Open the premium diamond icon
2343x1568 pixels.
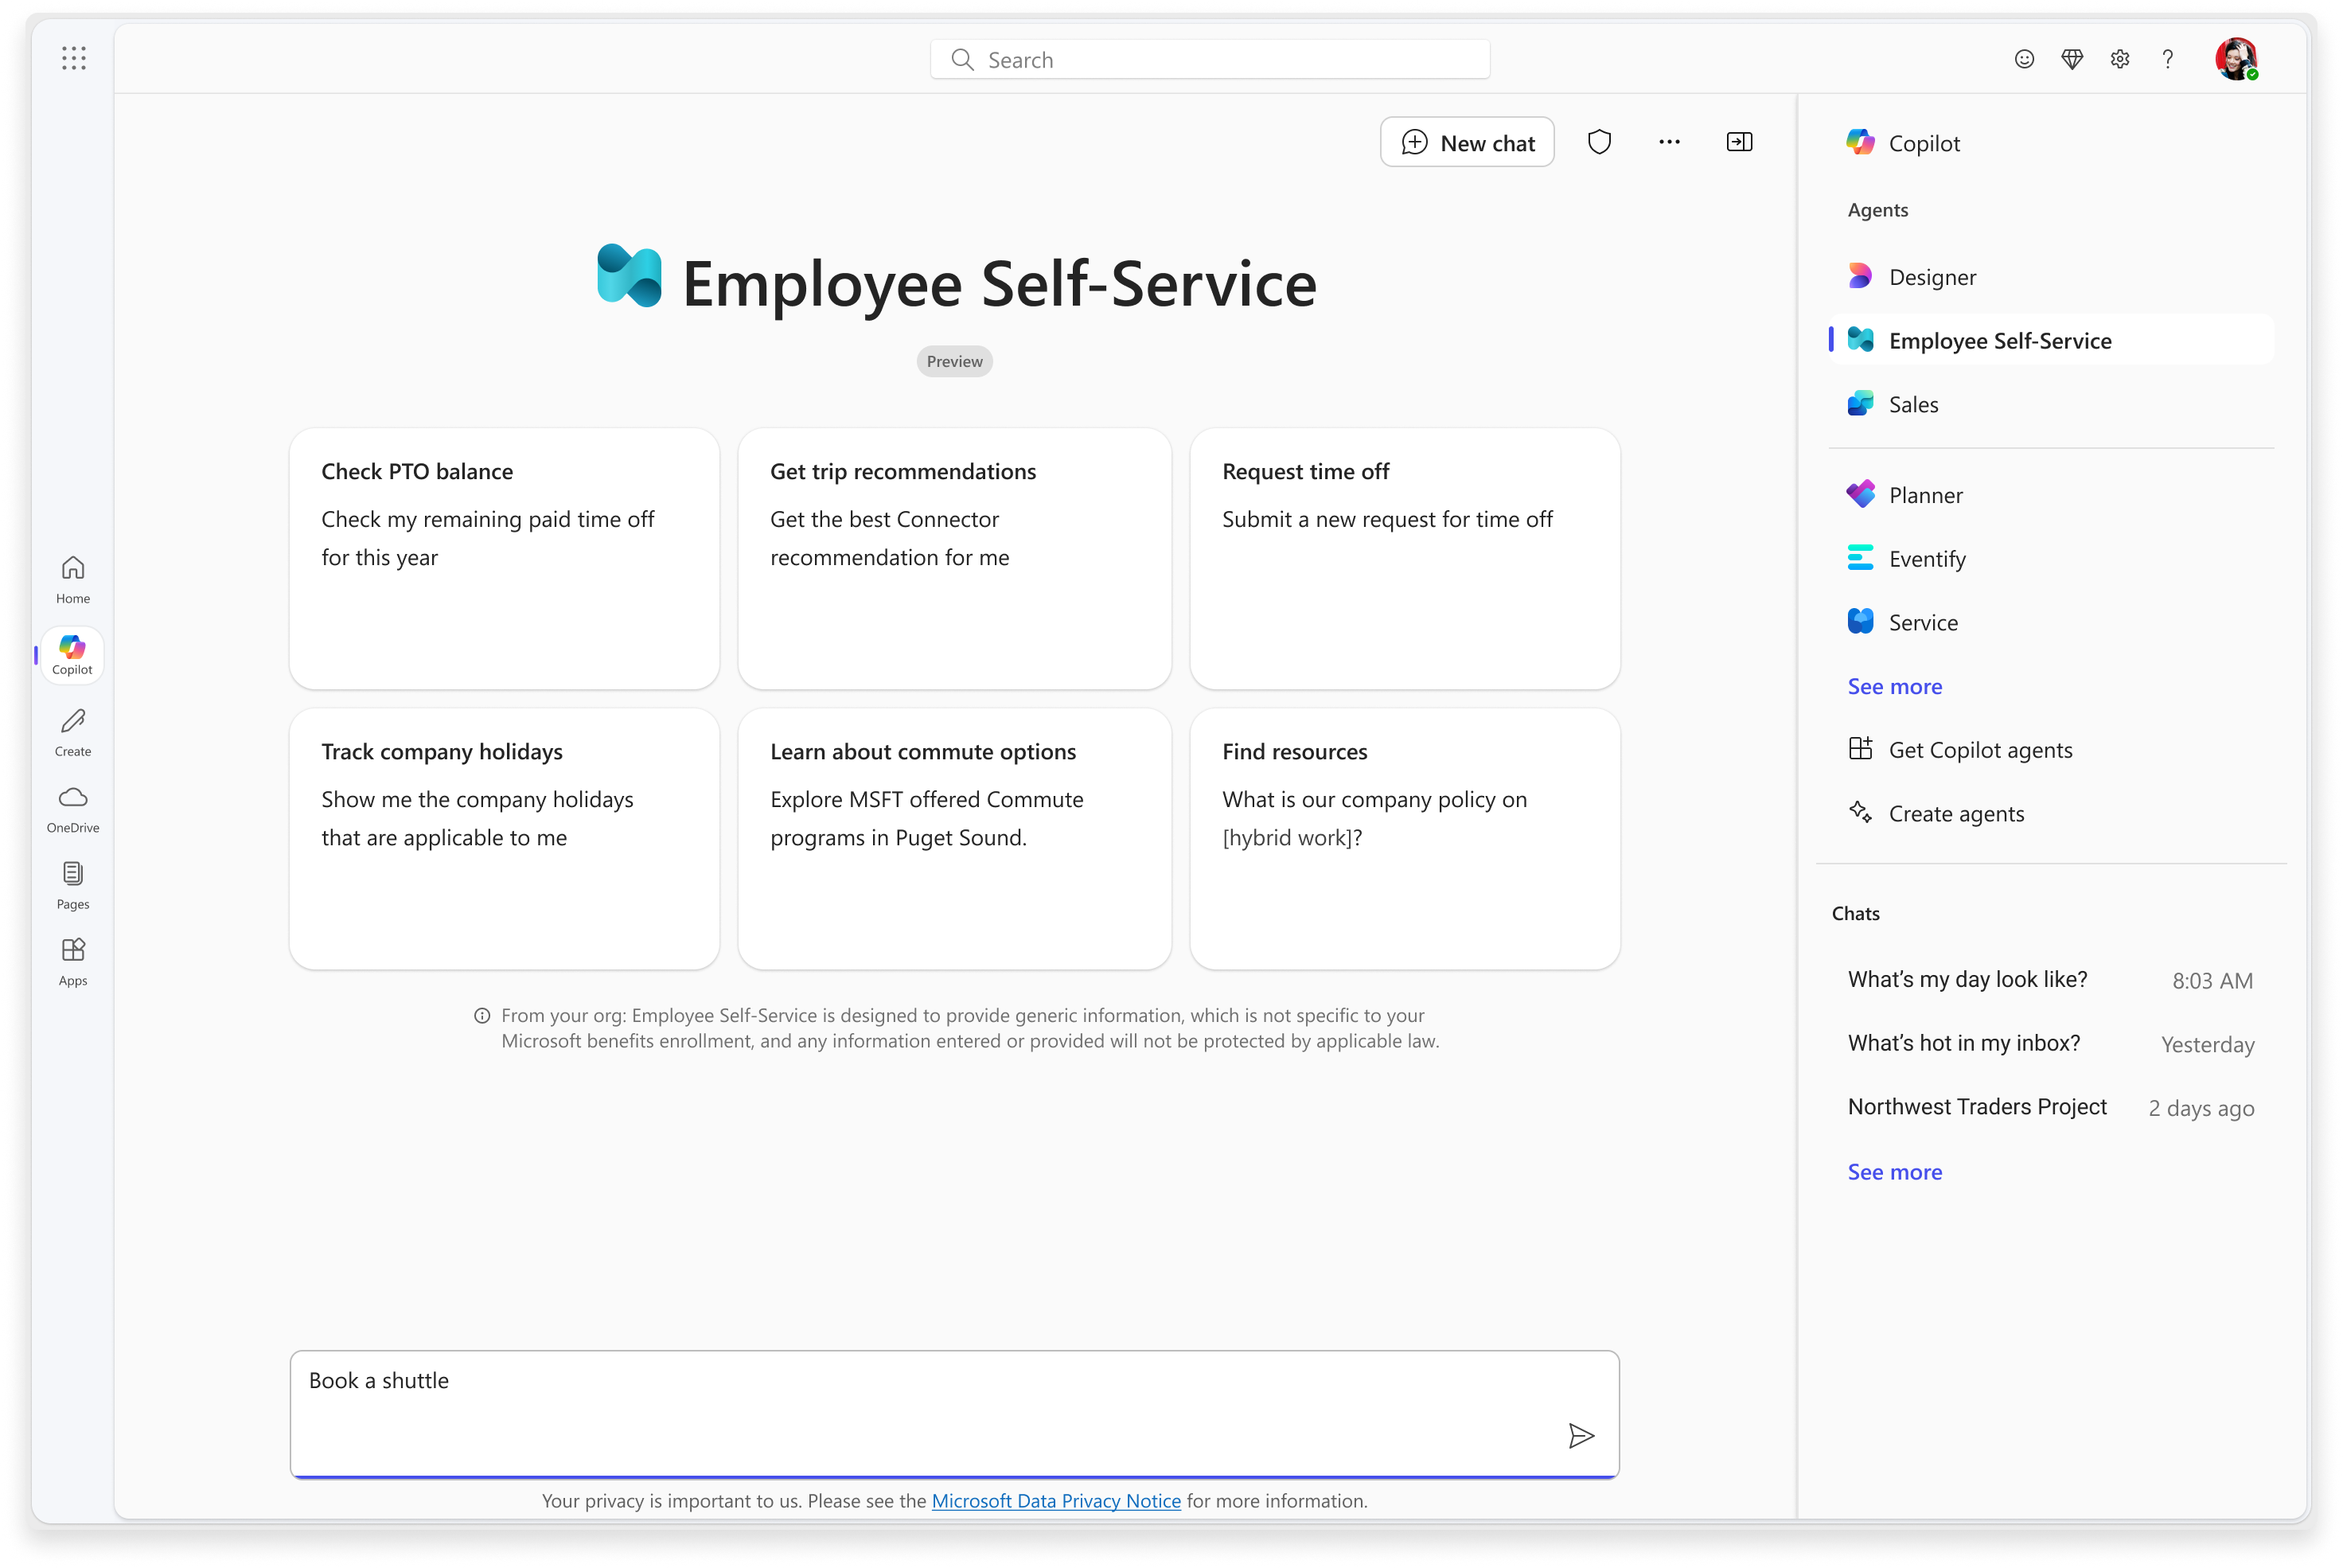coord(2071,59)
